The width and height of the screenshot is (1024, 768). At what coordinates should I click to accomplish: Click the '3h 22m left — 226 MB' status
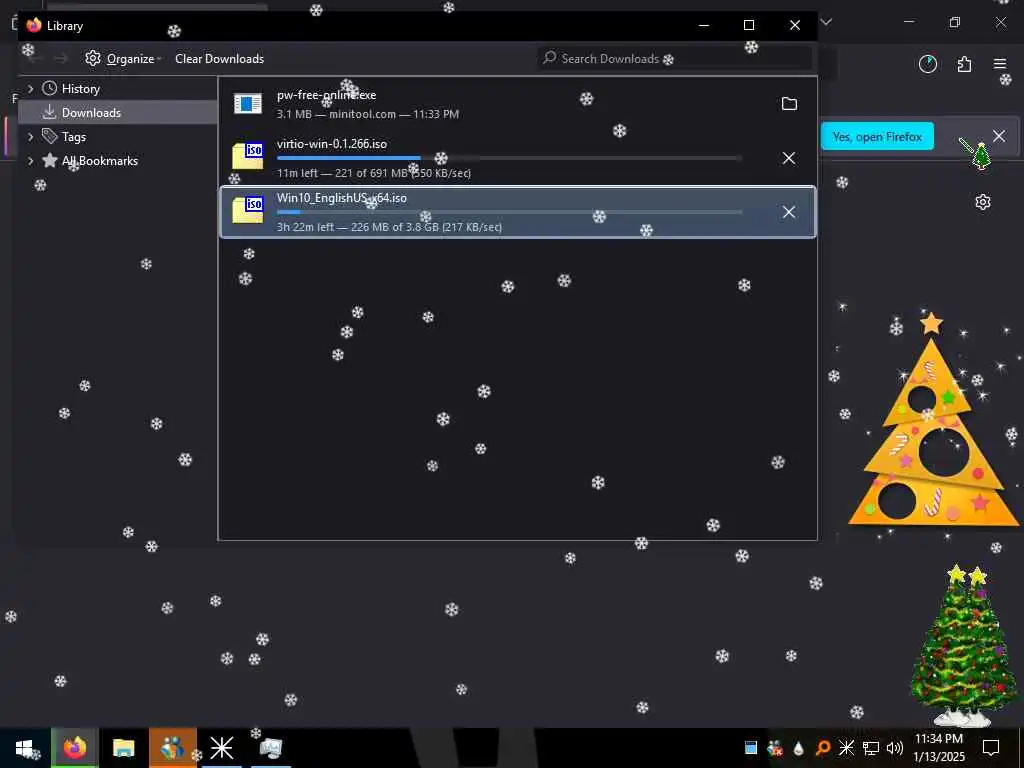pyautogui.click(x=389, y=227)
